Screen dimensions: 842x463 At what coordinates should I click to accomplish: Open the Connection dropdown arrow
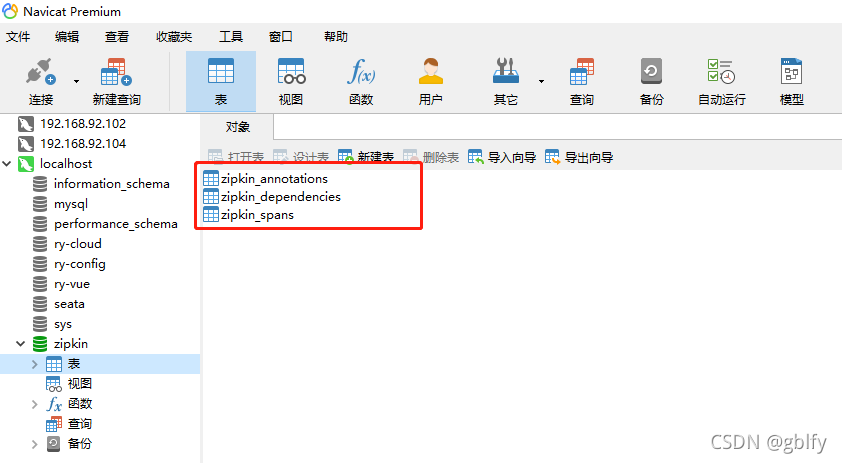click(76, 81)
